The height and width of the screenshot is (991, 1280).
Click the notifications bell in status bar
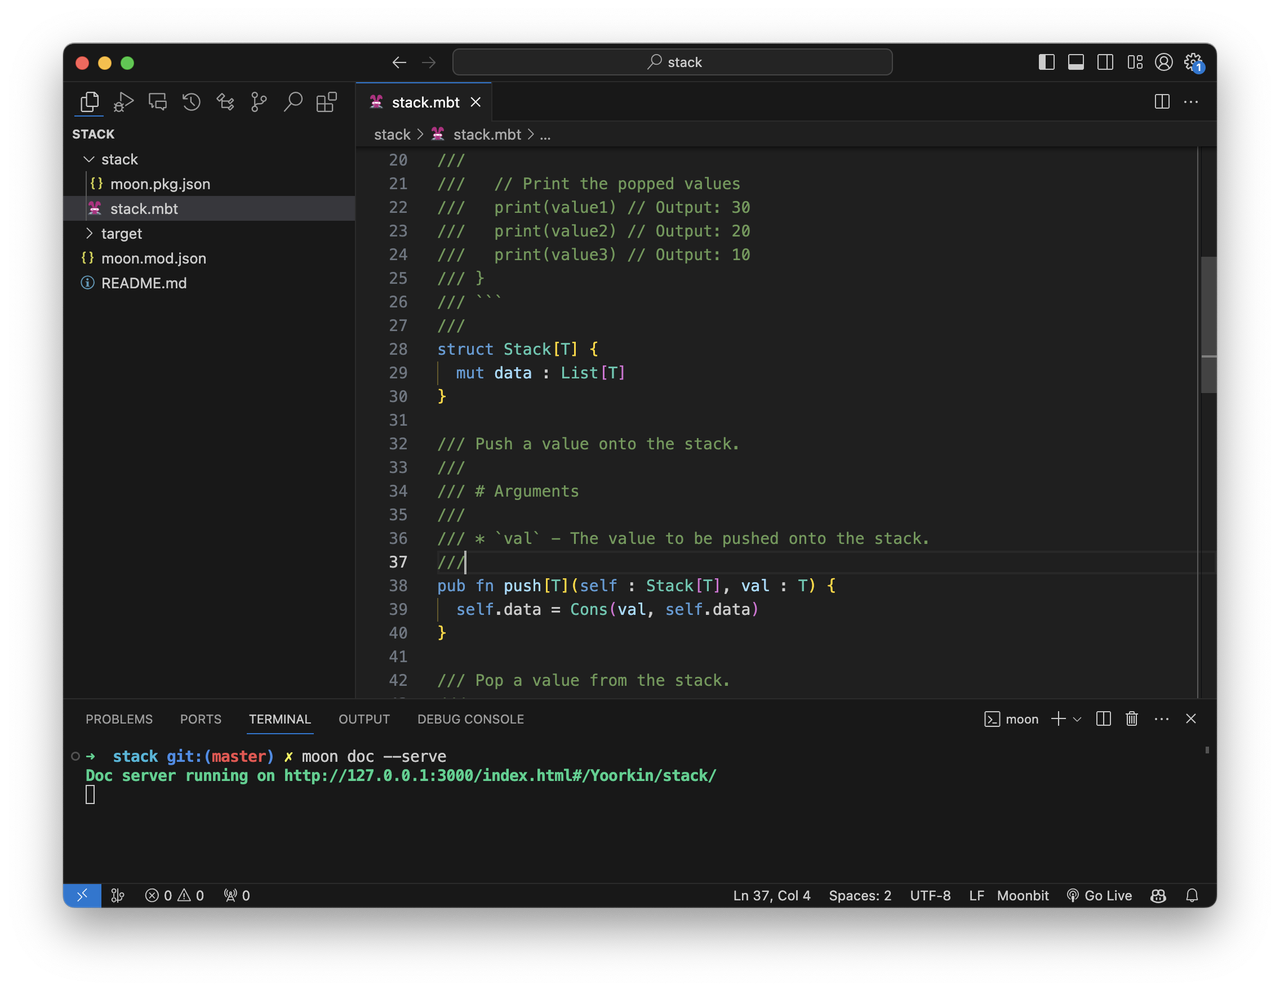[1192, 896]
